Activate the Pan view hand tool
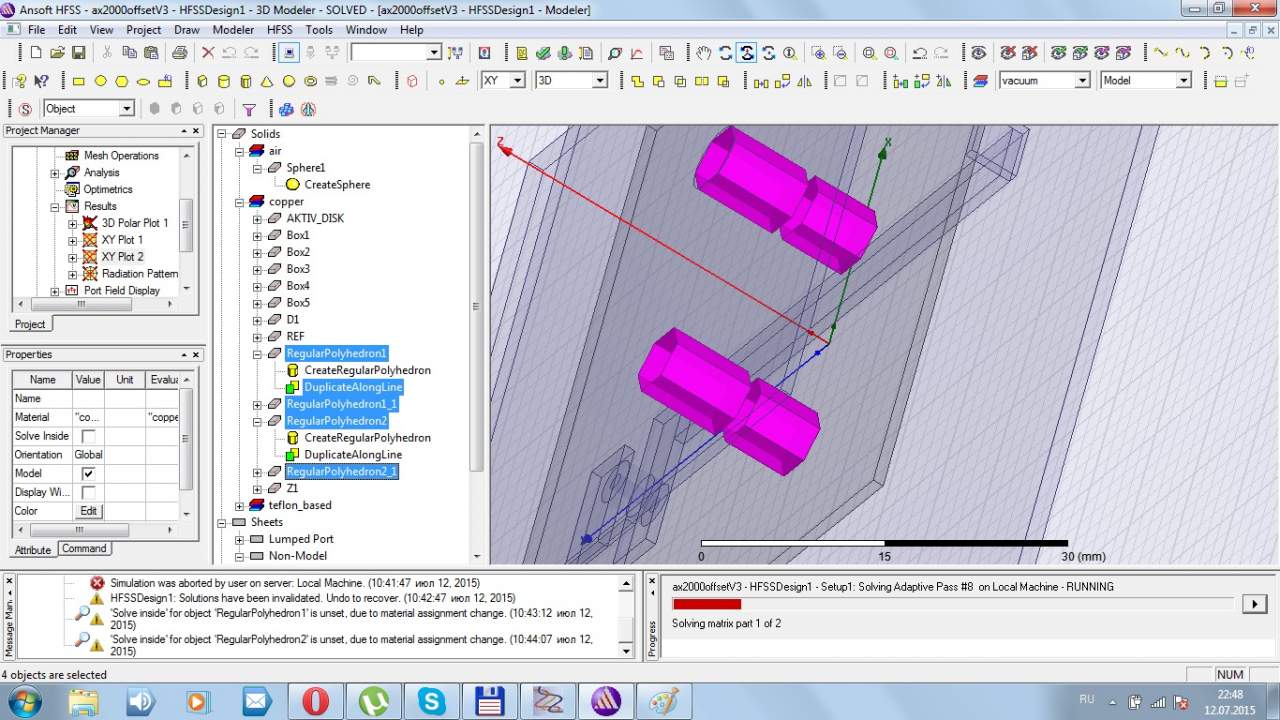Viewport: 1280px width, 720px height. (x=704, y=53)
